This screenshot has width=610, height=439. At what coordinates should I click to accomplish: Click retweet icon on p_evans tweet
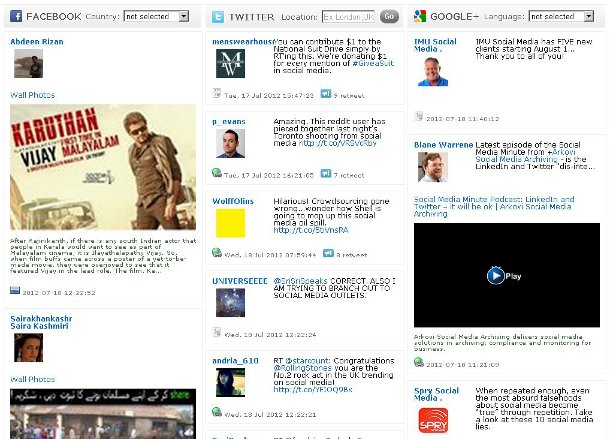[326, 173]
